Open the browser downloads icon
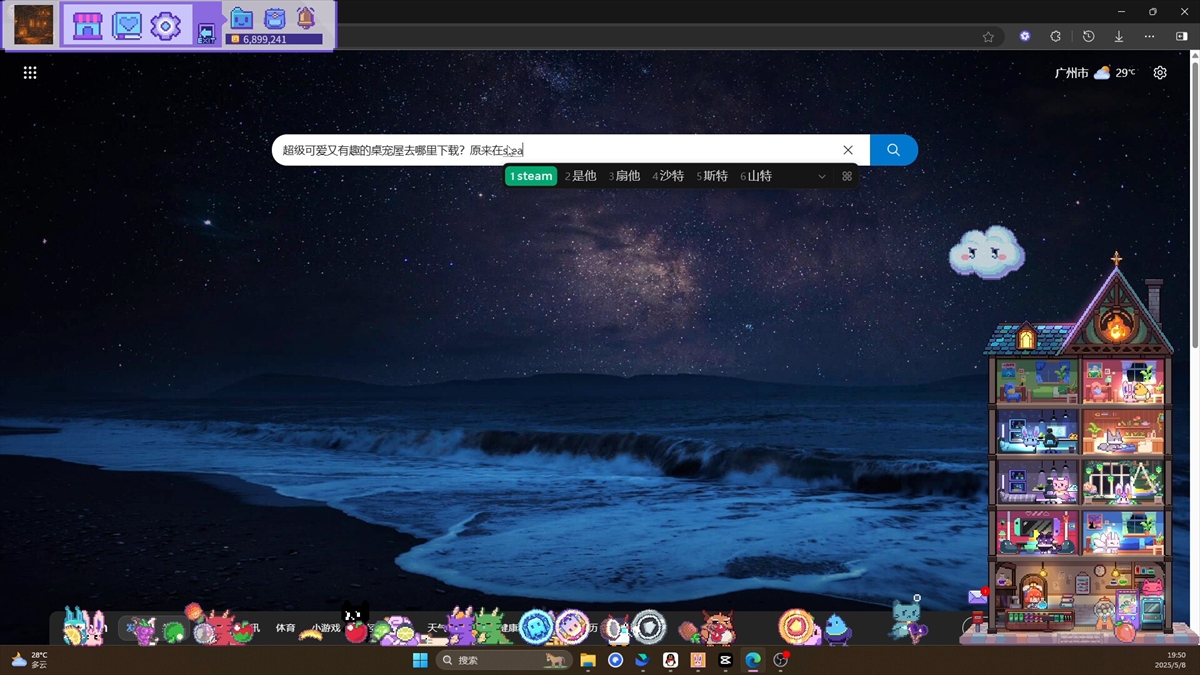Image resolution: width=1200 pixels, height=675 pixels. (1119, 37)
